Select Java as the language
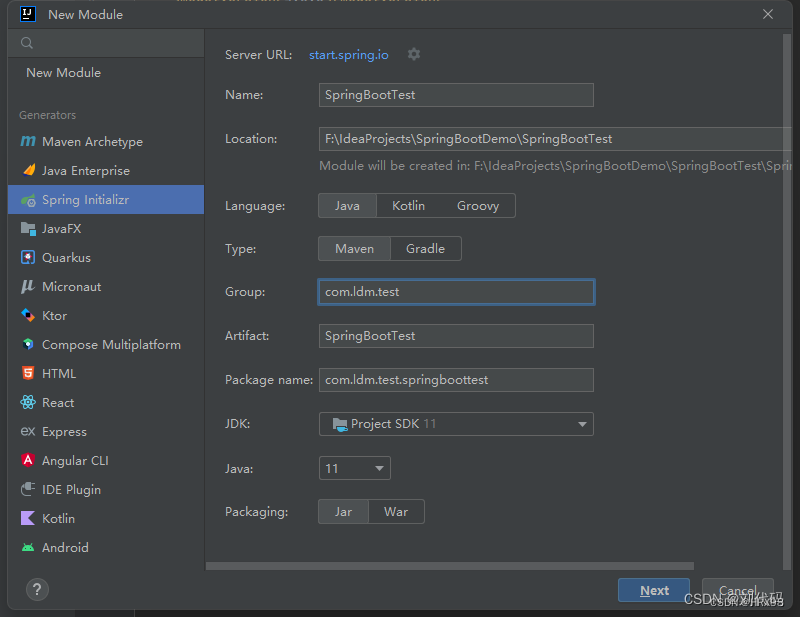The width and height of the screenshot is (800, 617). click(x=347, y=206)
